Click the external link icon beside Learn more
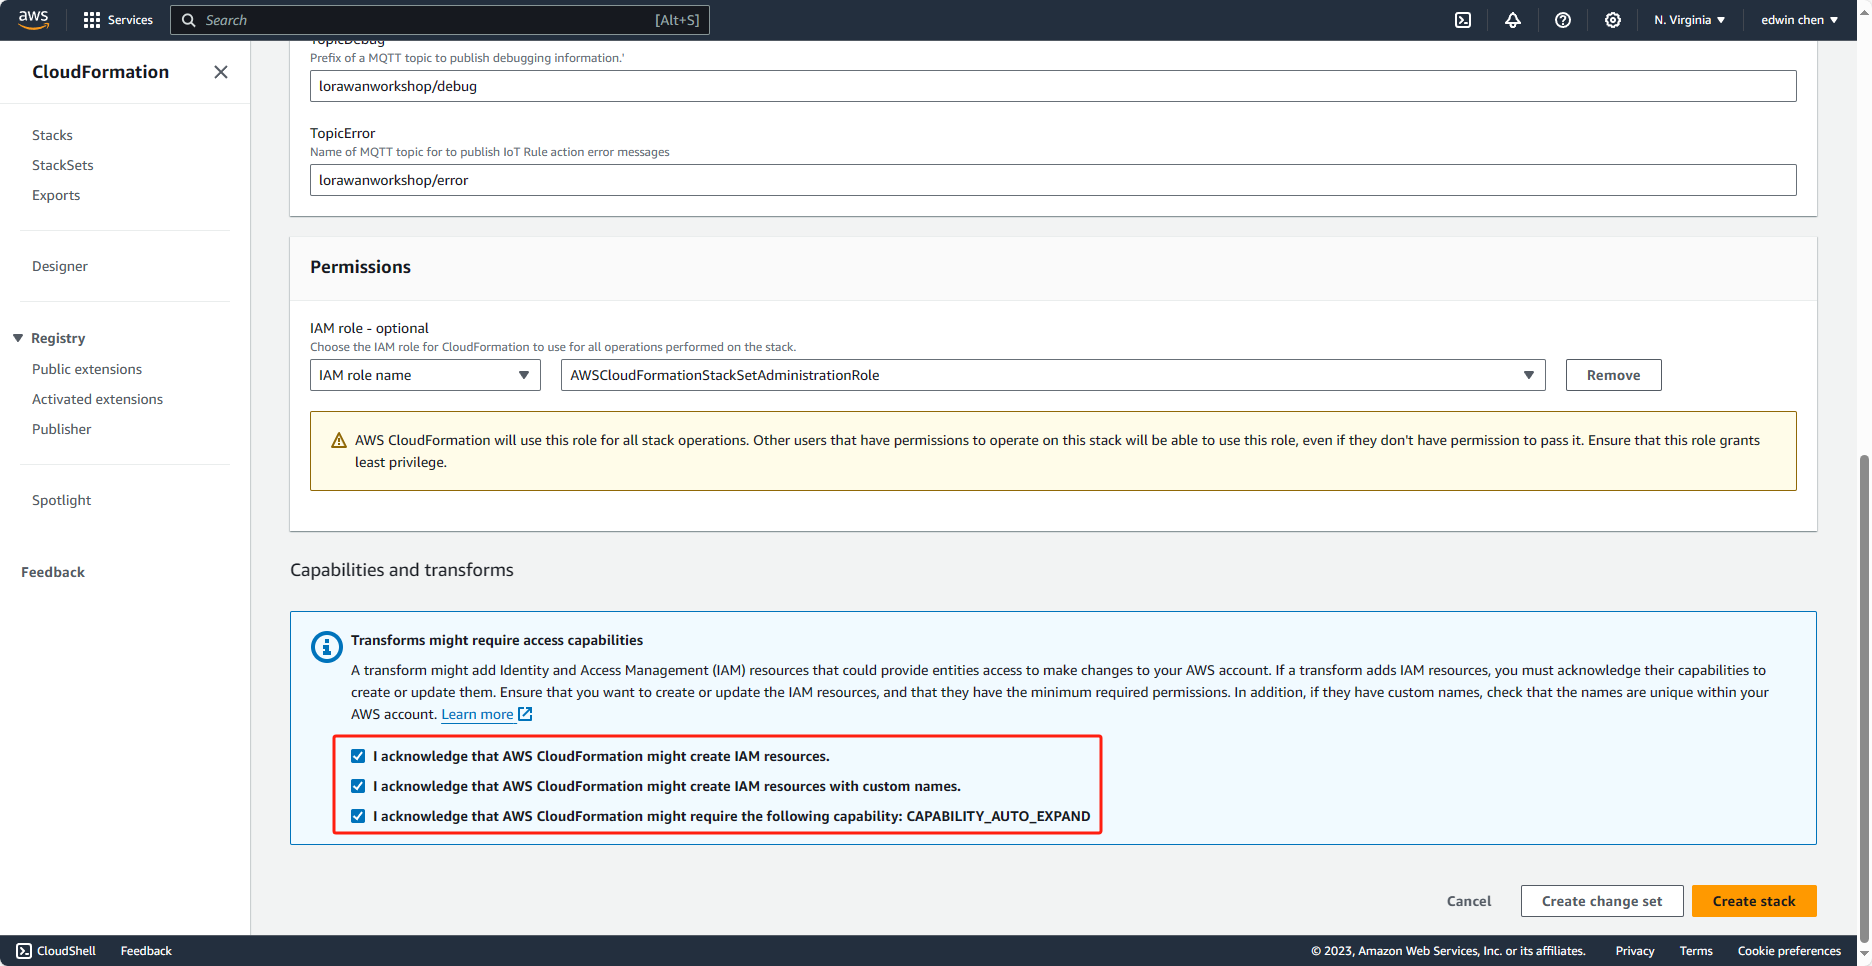 click(525, 714)
